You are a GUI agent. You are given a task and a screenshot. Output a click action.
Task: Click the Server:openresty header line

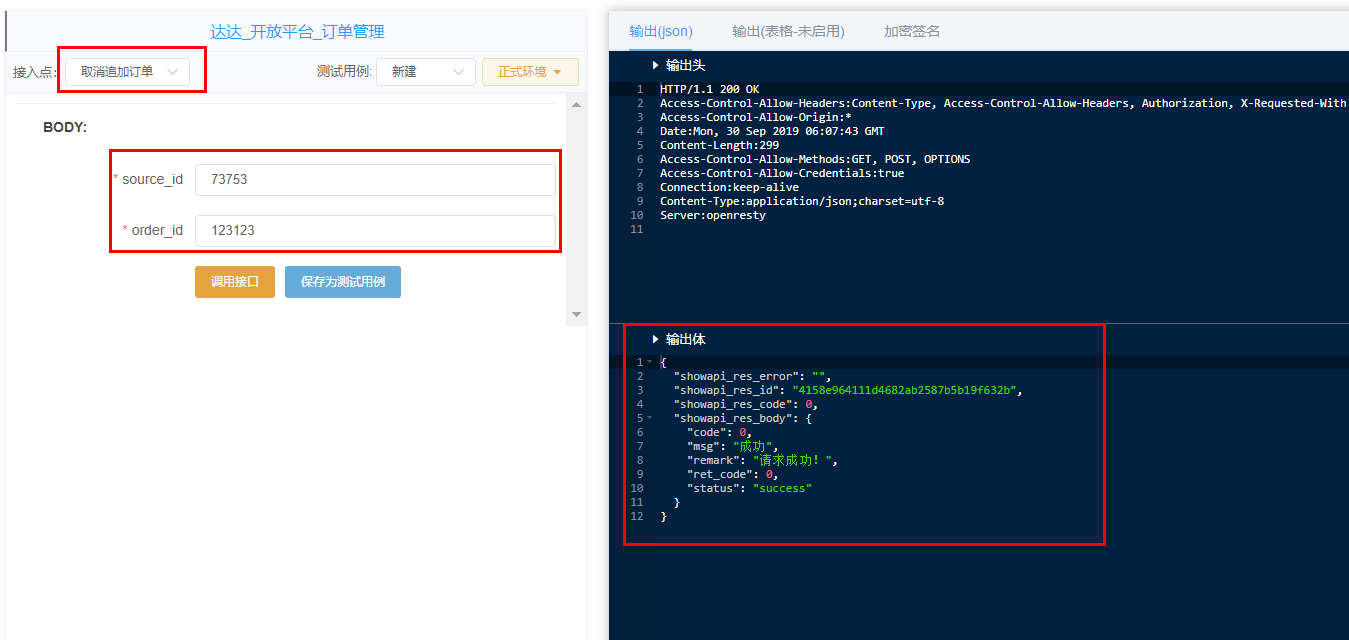(x=712, y=215)
